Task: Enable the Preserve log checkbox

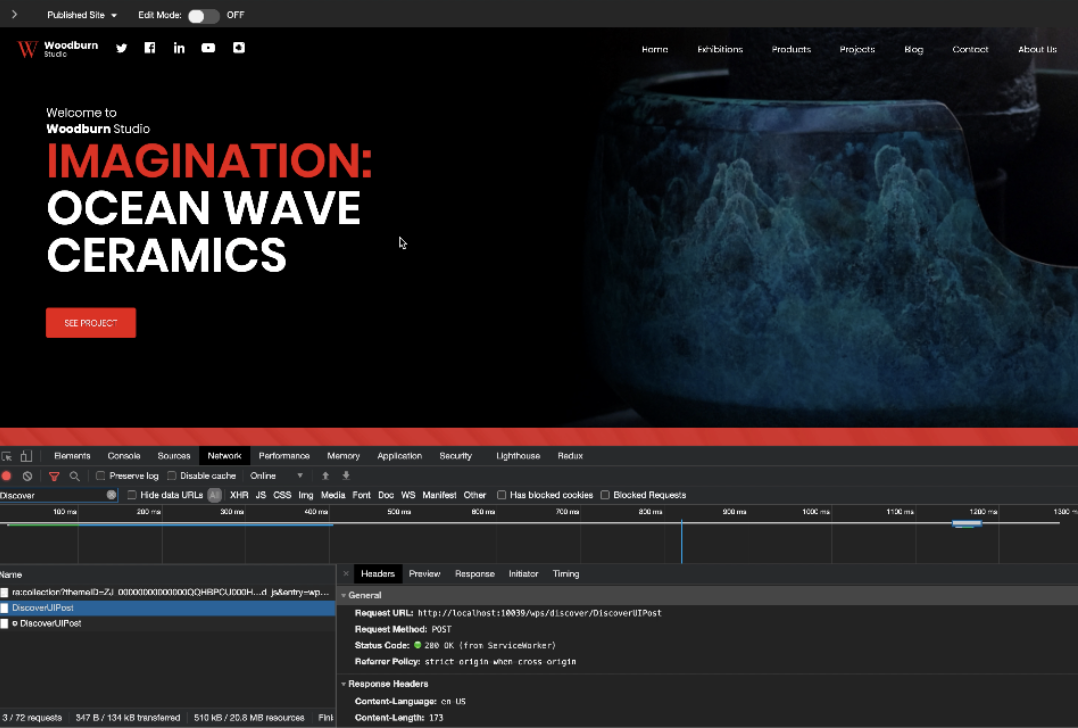Action: 100,476
